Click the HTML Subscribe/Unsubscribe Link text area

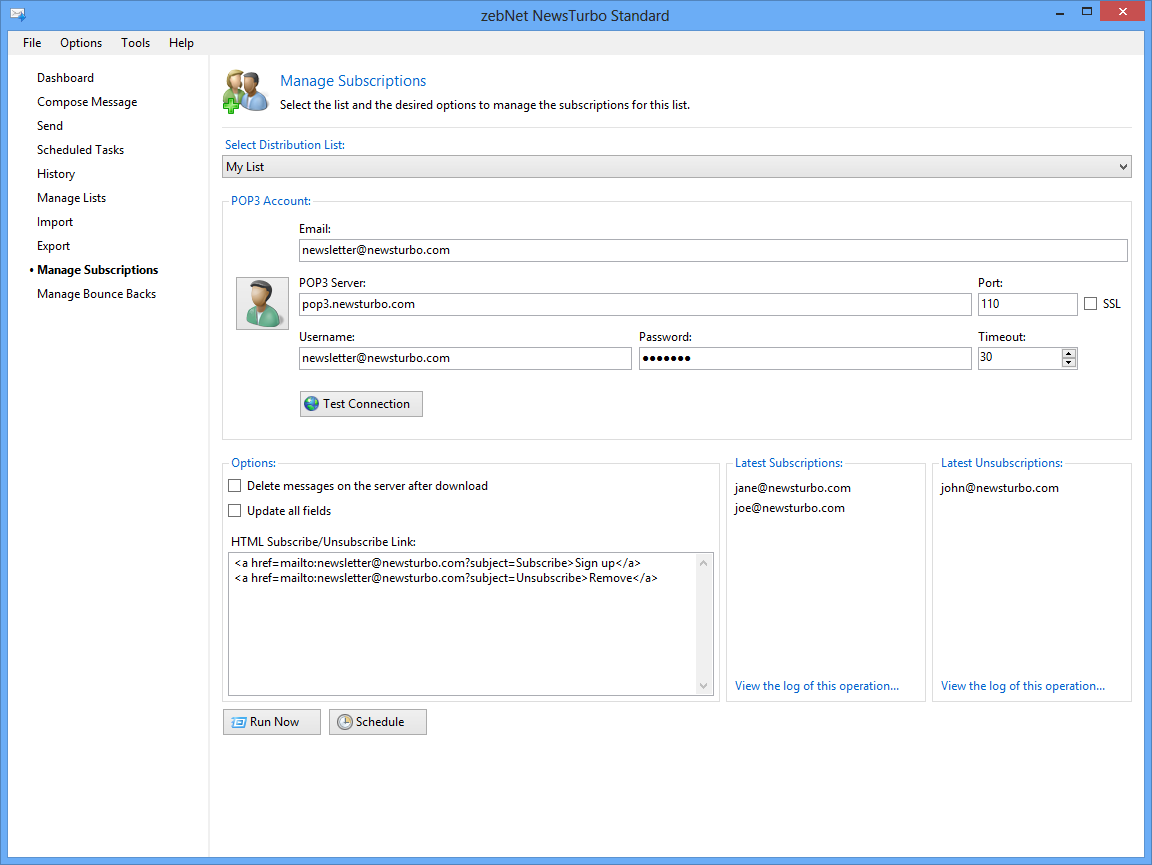462,624
